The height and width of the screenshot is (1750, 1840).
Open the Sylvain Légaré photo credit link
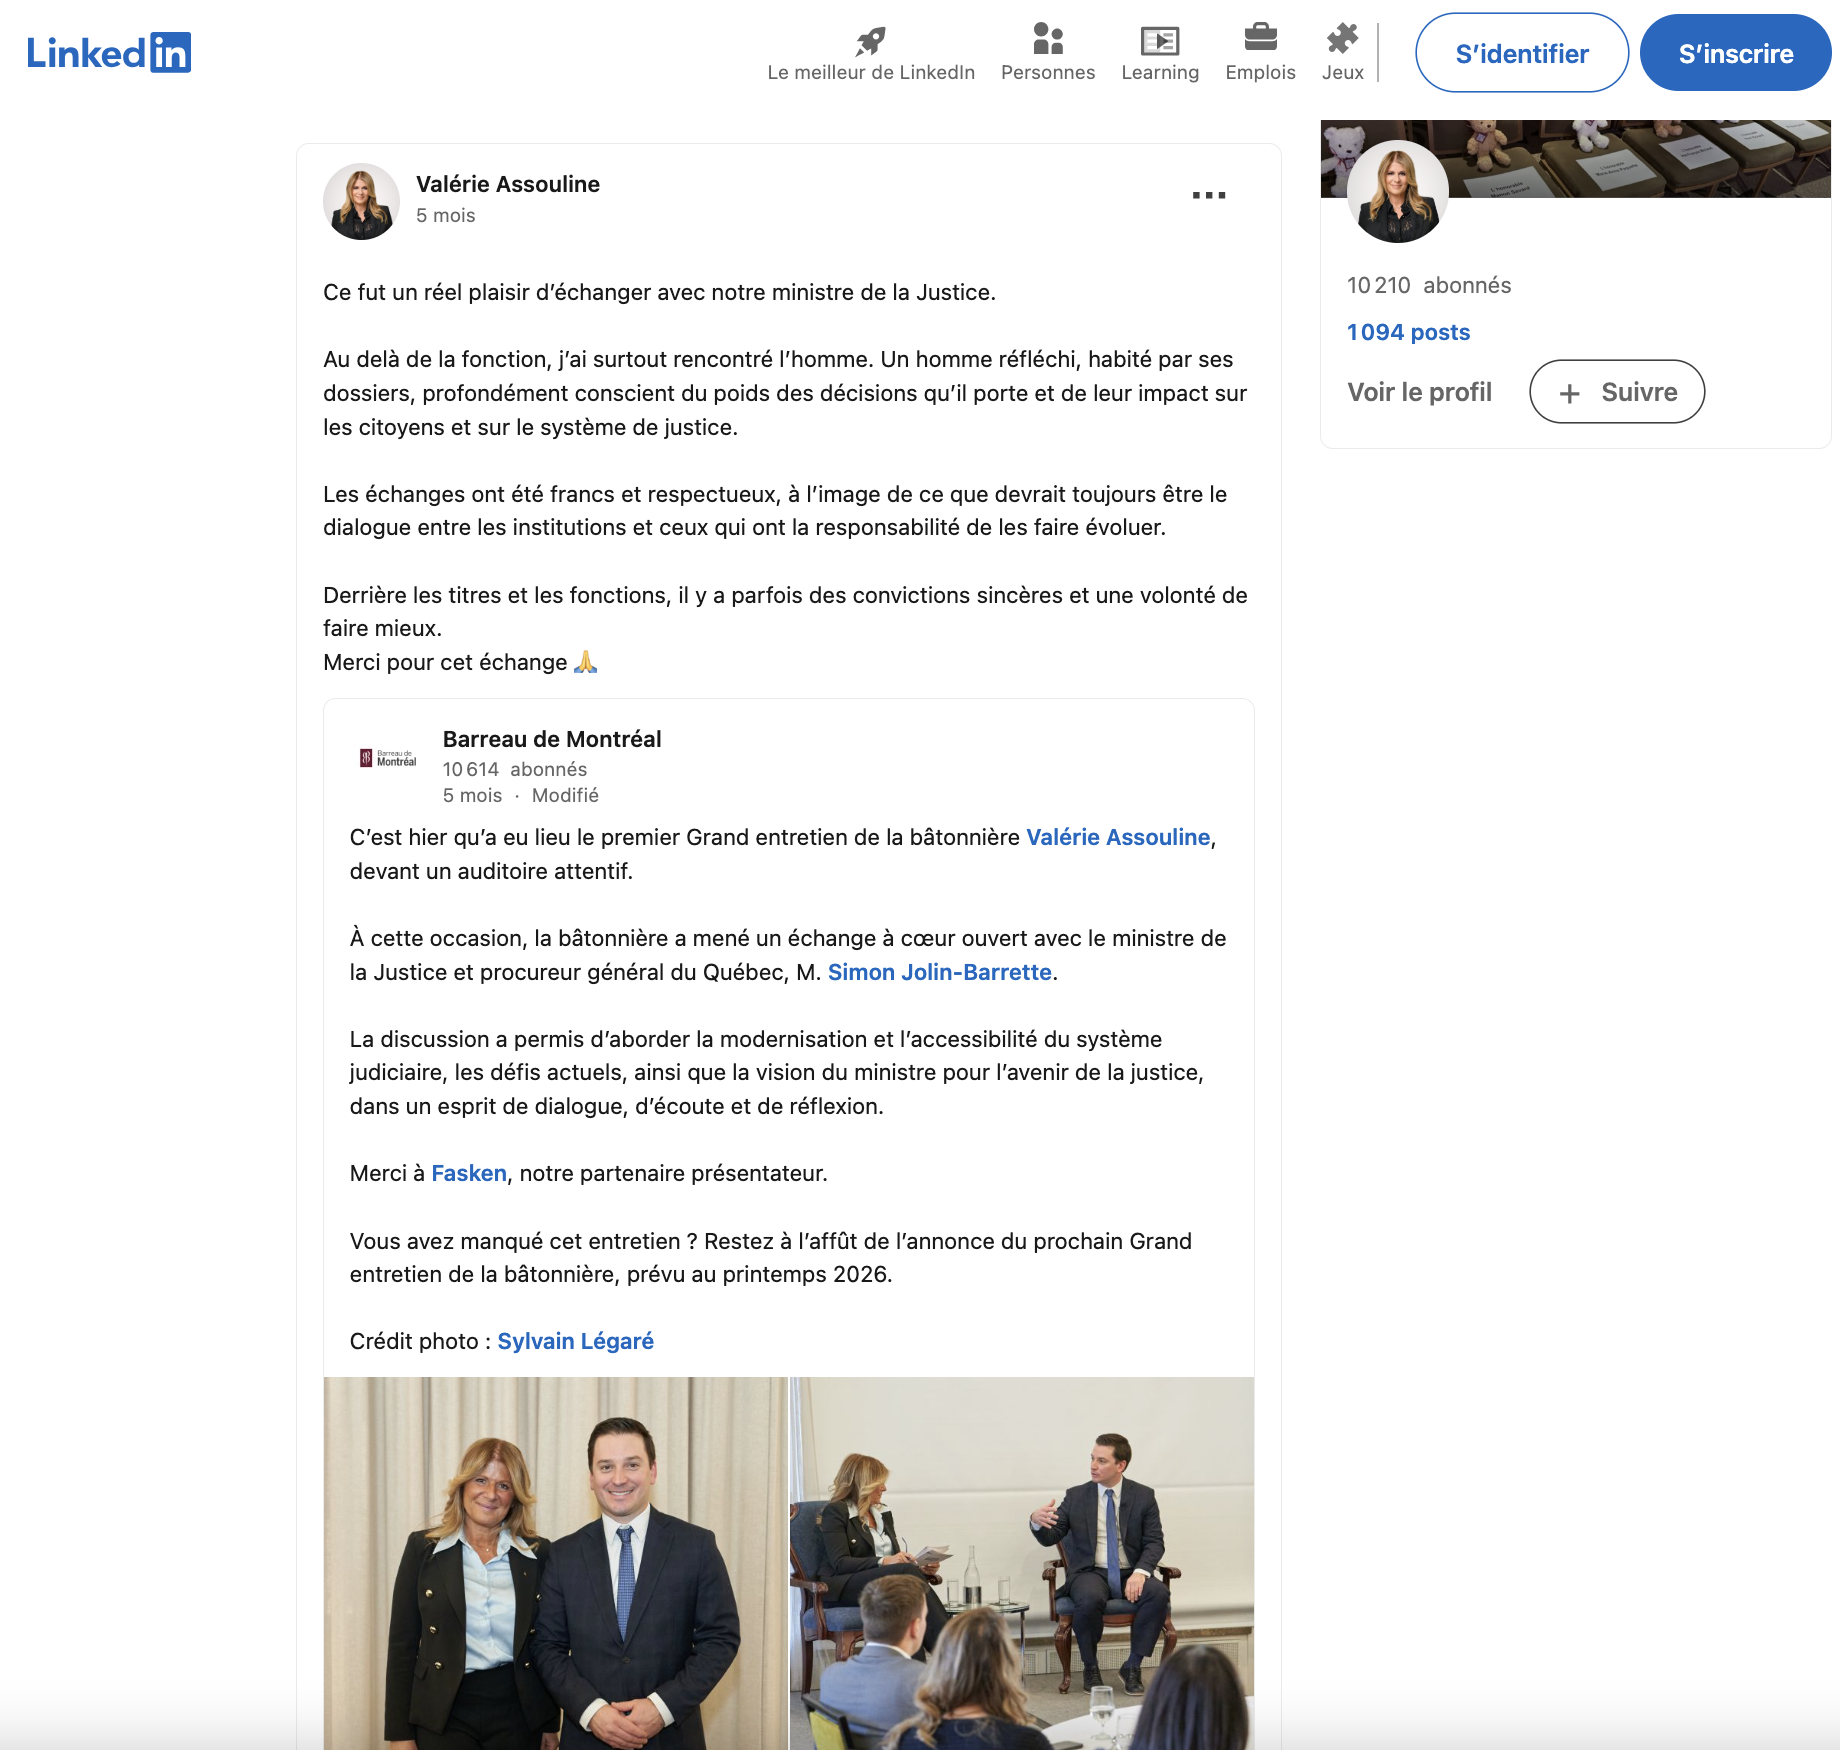tap(576, 1341)
